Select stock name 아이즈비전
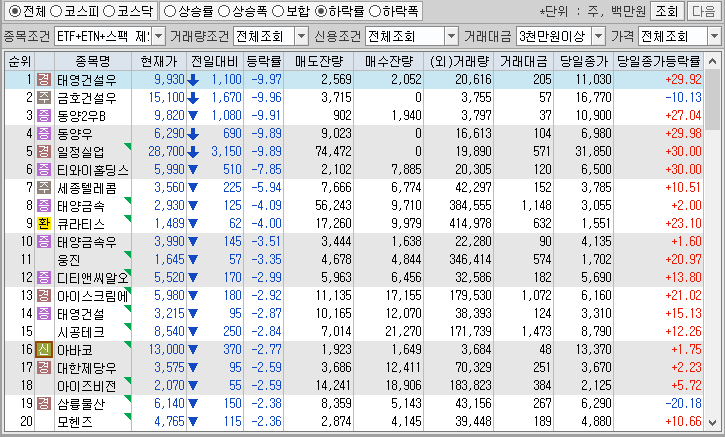 (86, 386)
